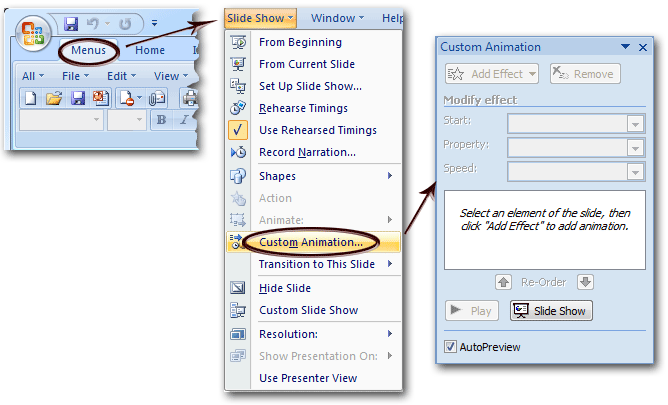Open the Speed dropdown in Modify effect
This screenshot has height=405, width=668.
634,171
